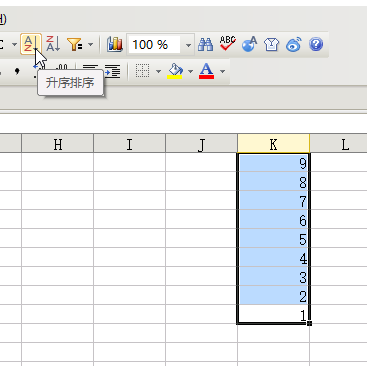The height and width of the screenshot is (366, 367).
Task: Open the filter options dropdown arrow
Action: (x=90, y=44)
